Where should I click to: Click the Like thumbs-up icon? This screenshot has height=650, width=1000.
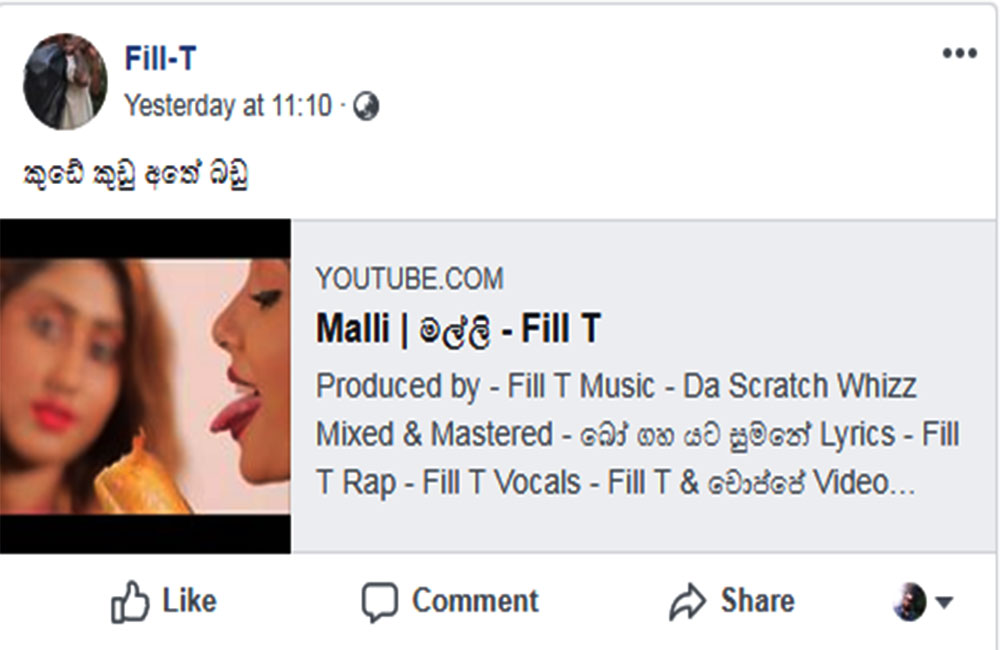pos(131,601)
